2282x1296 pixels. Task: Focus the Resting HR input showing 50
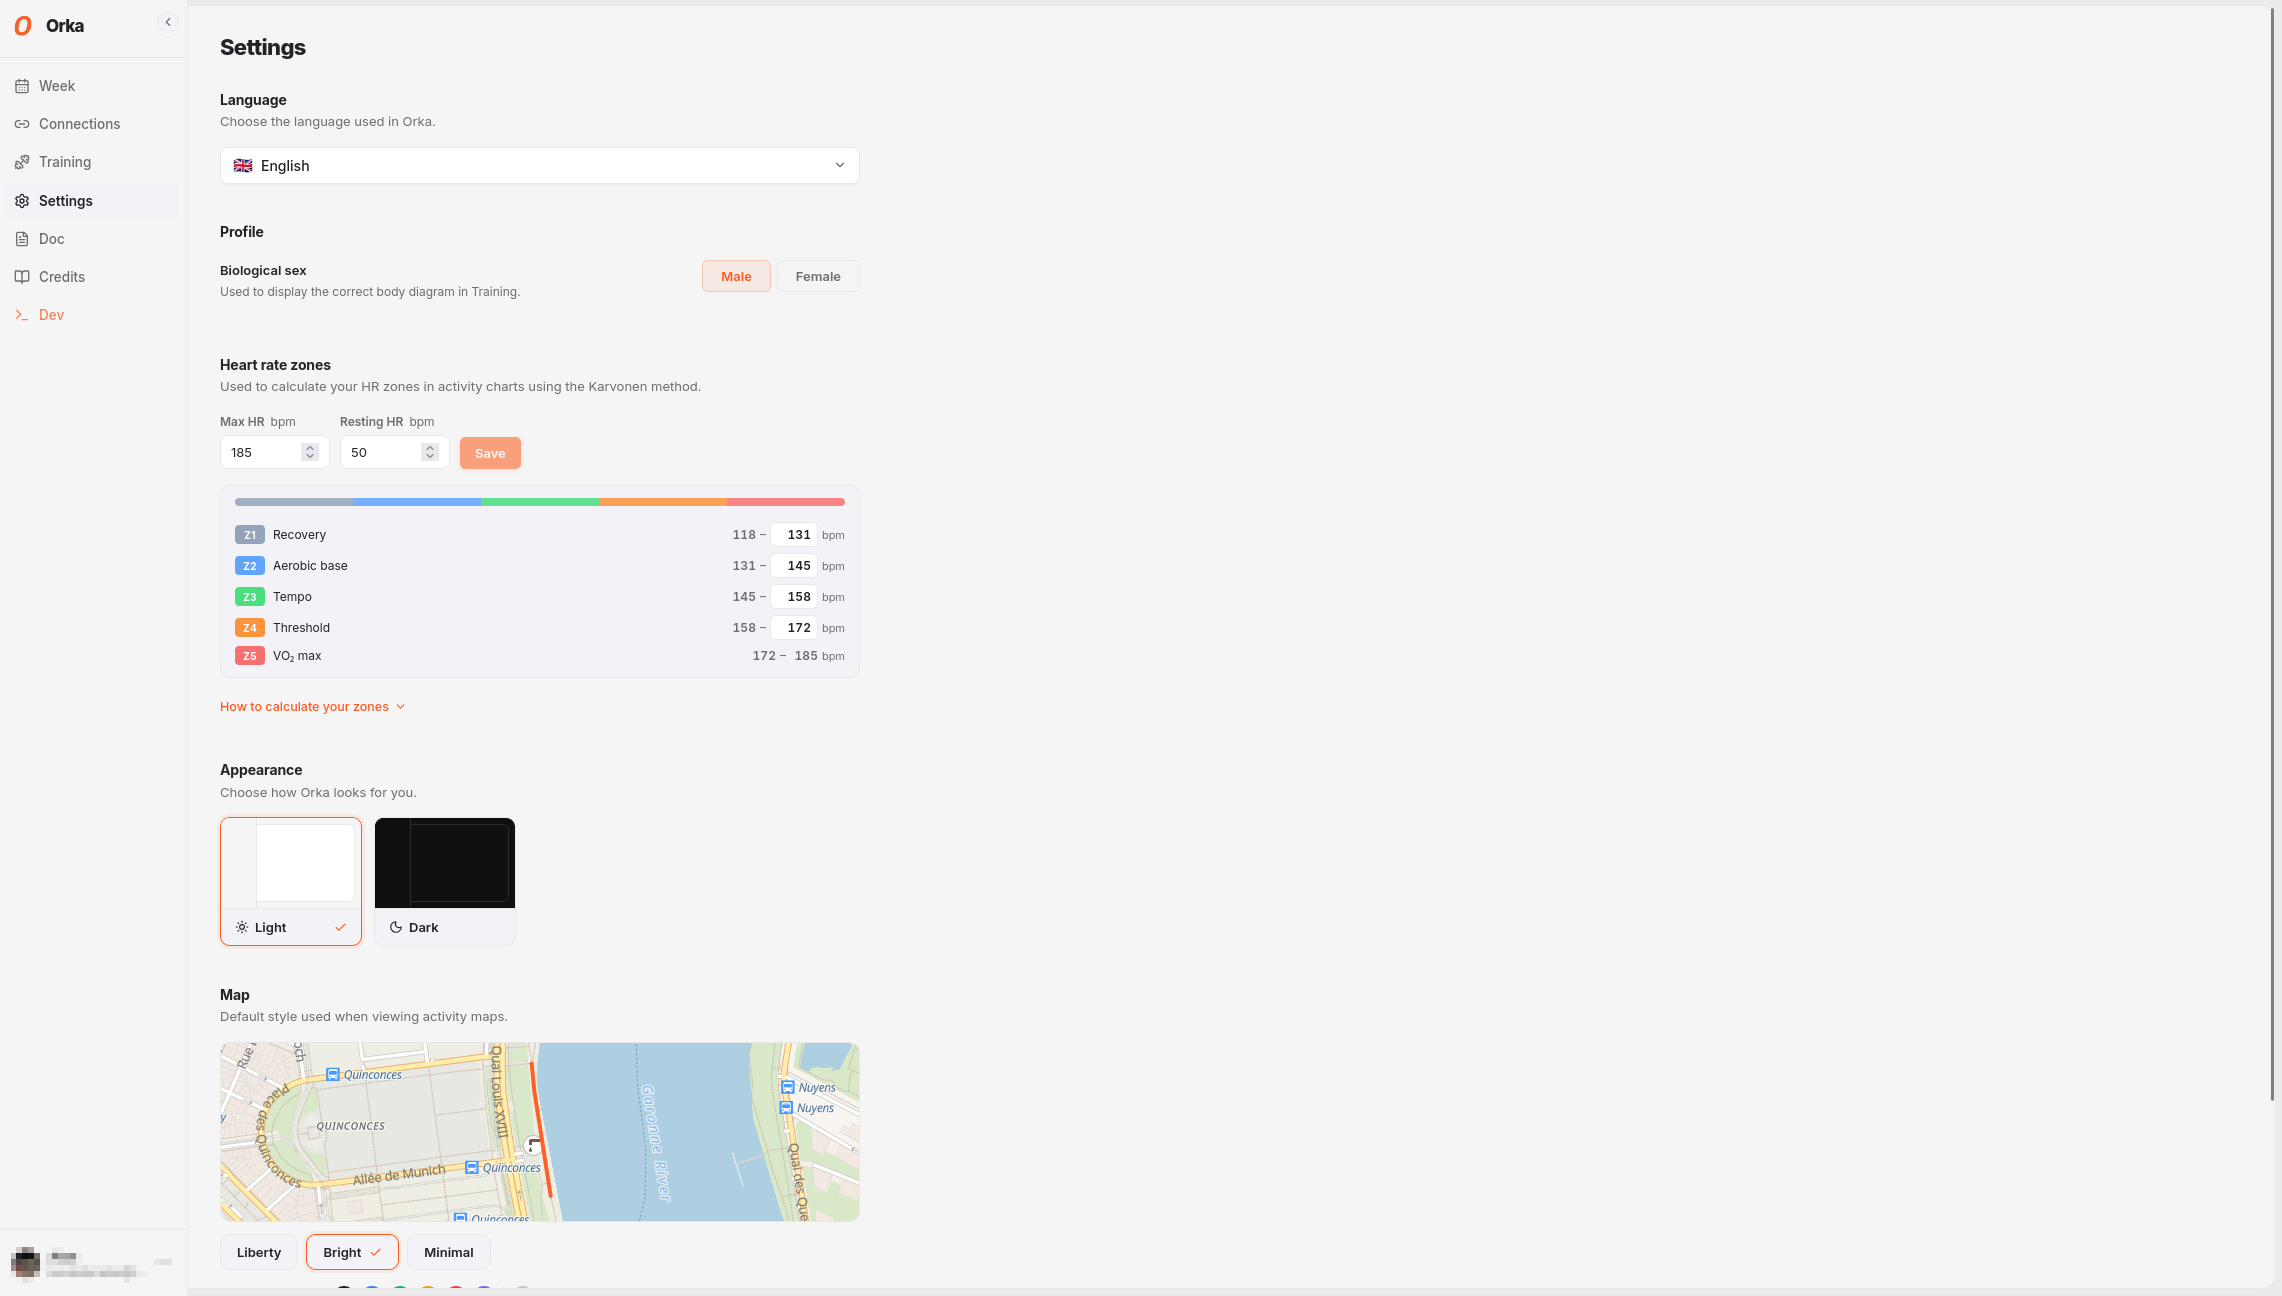click(x=395, y=453)
